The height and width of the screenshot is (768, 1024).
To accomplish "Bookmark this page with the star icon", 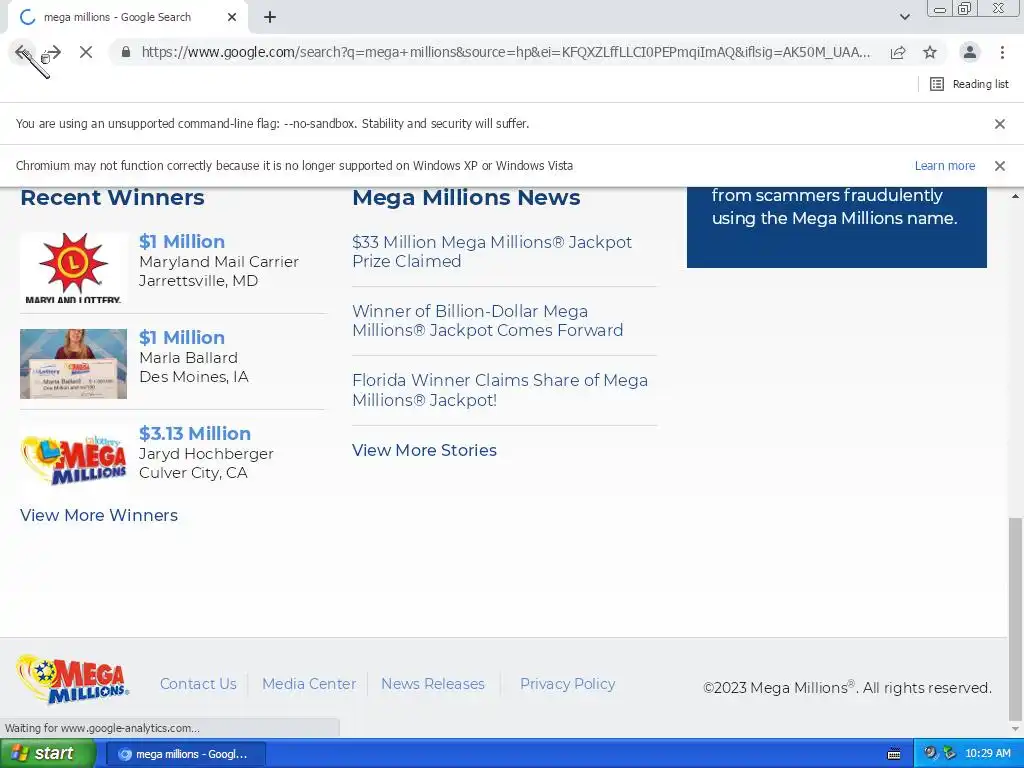I will pos(930,52).
